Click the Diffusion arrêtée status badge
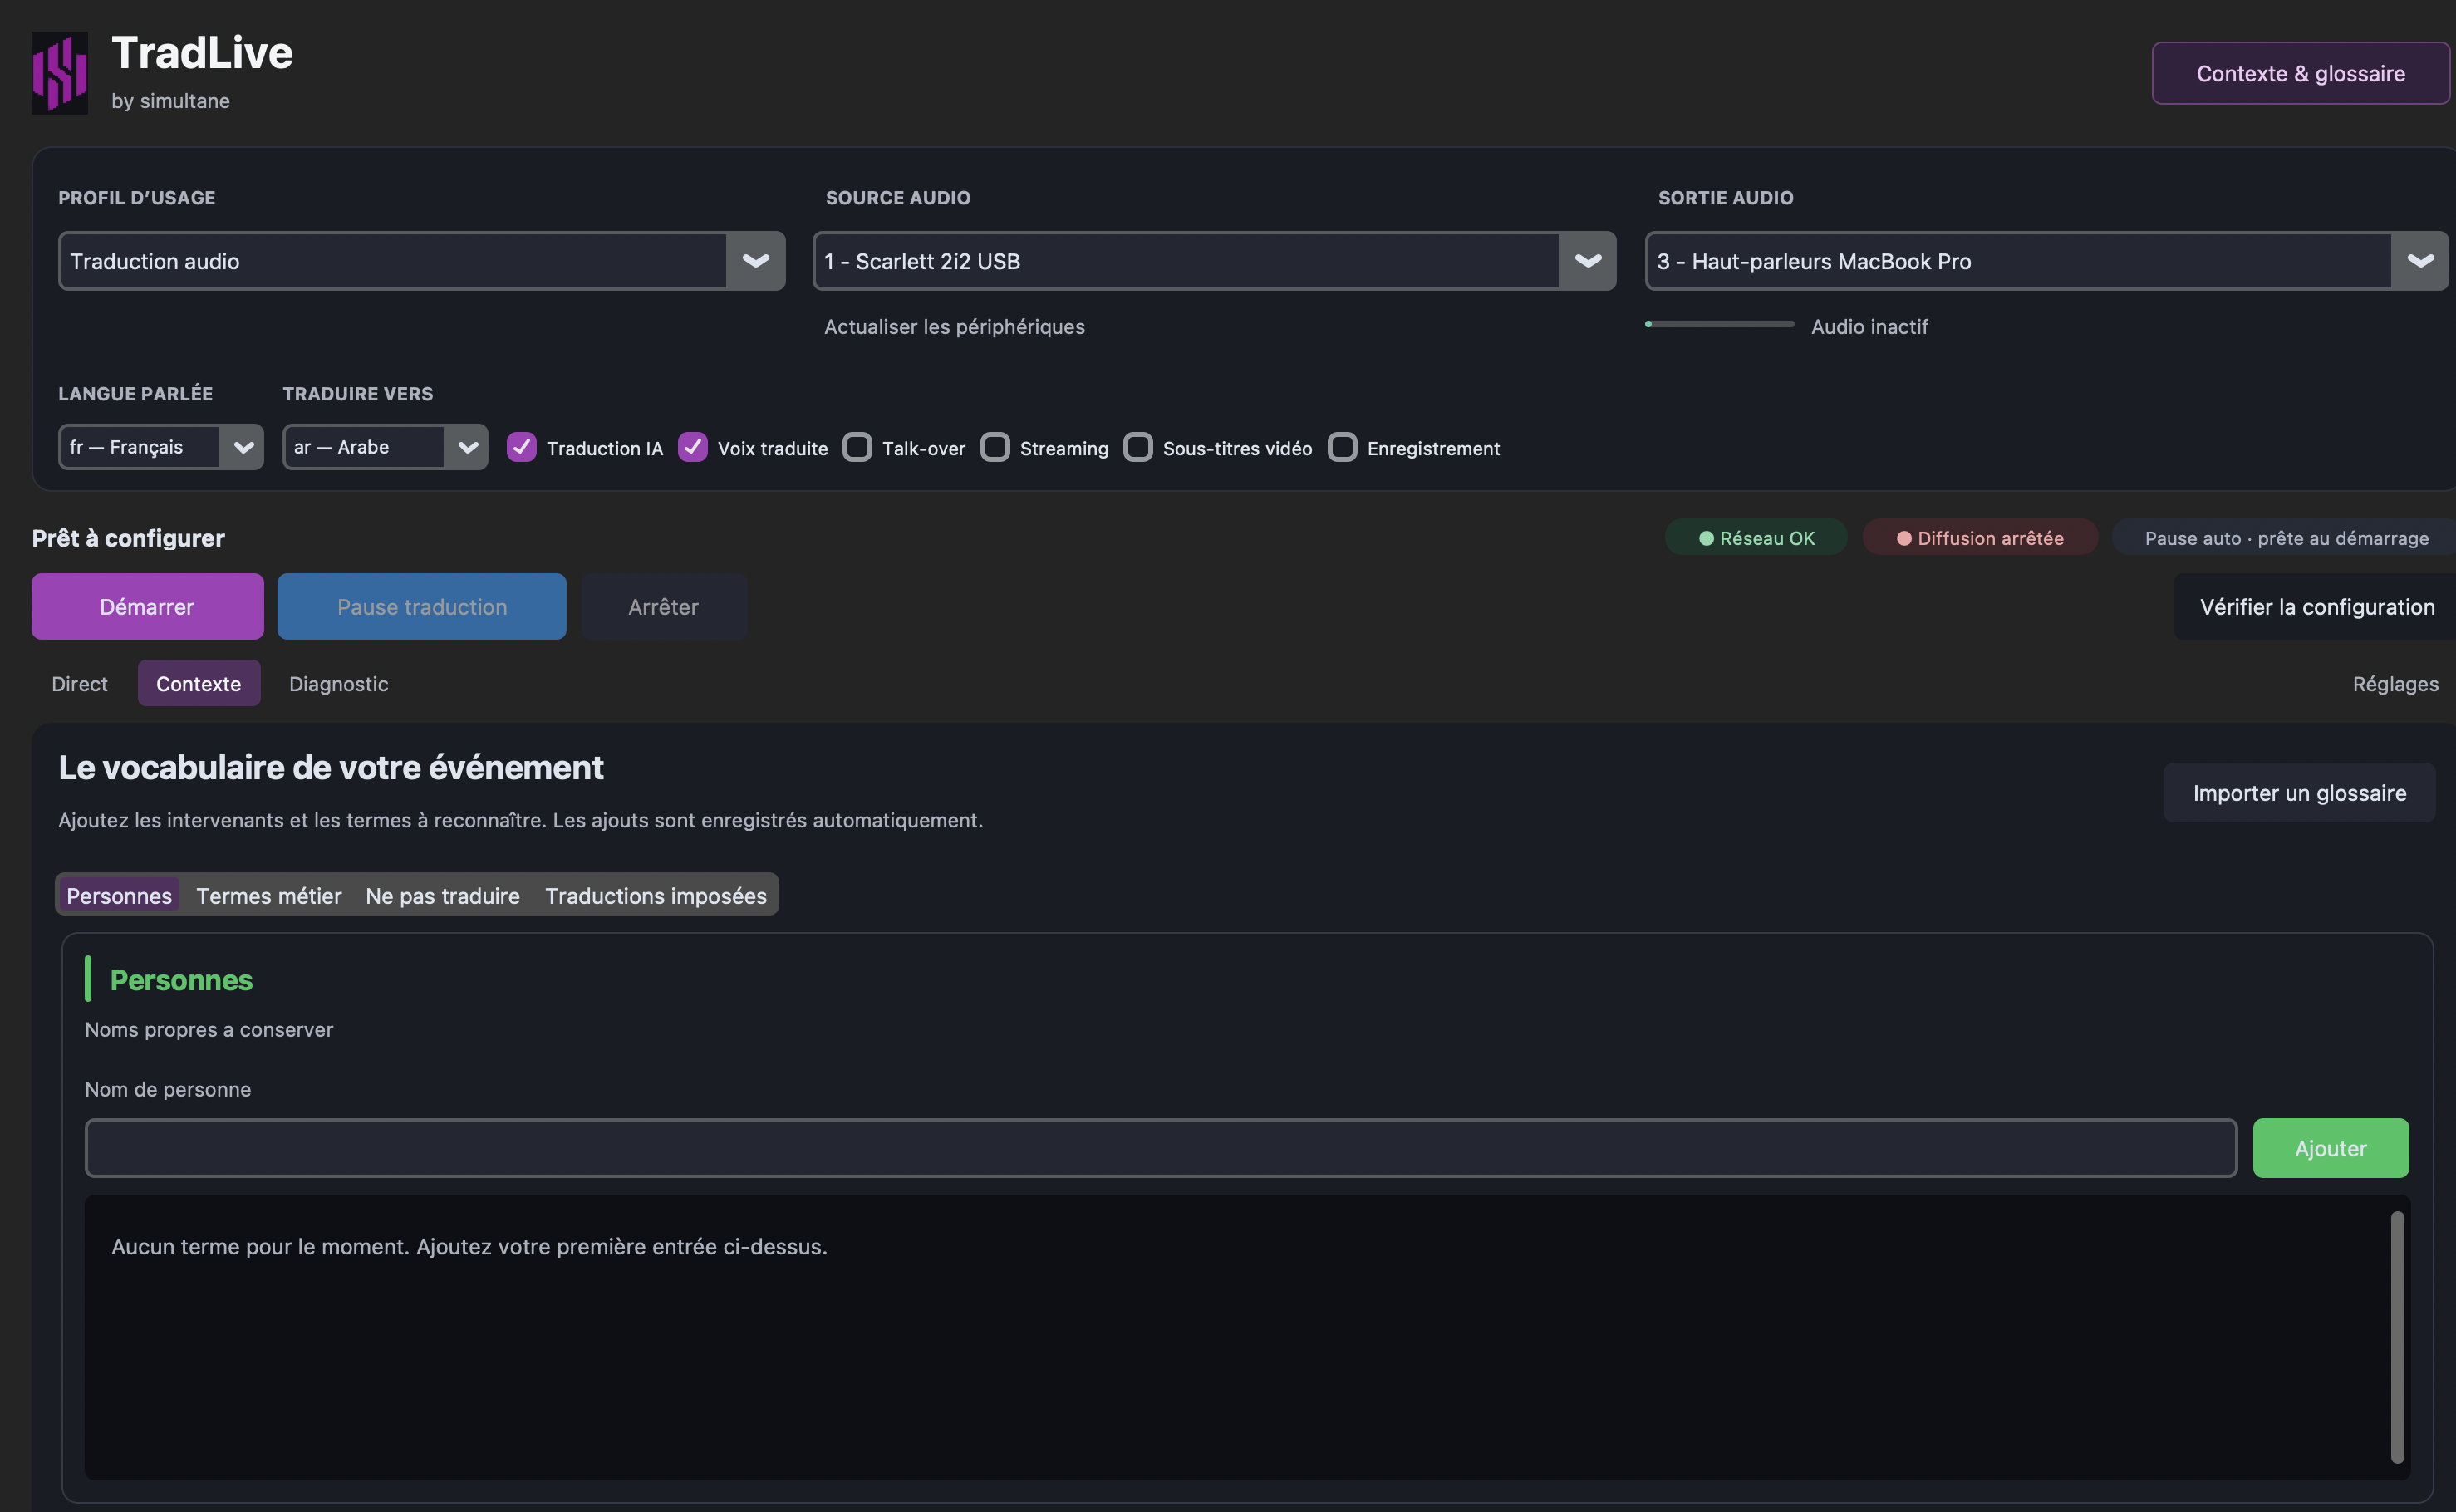This screenshot has width=2456, height=1512. click(x=1980, y=538)
